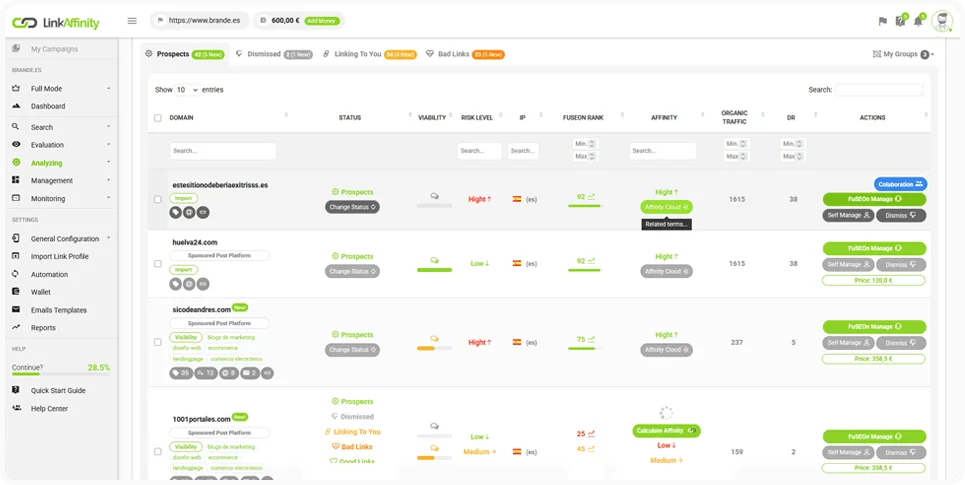Click the Continue progress bar at 28.5%
This screenshot has width=965, height=485.
point(60,375)
